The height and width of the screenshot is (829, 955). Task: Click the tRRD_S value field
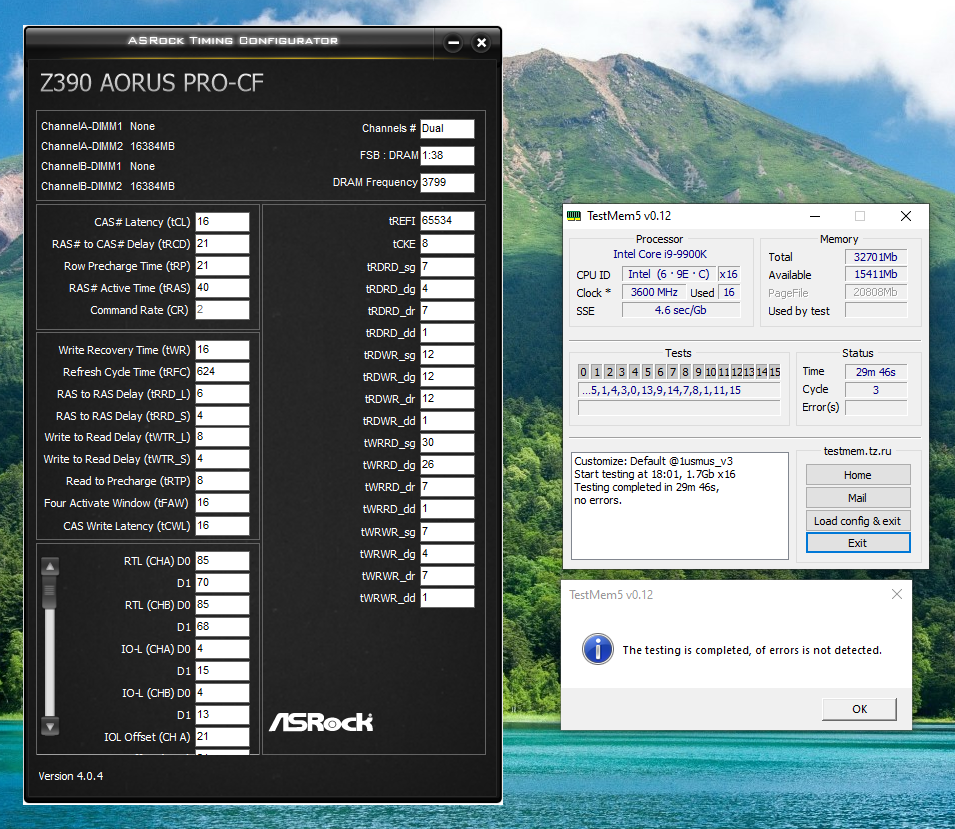[x=222, y=415]
